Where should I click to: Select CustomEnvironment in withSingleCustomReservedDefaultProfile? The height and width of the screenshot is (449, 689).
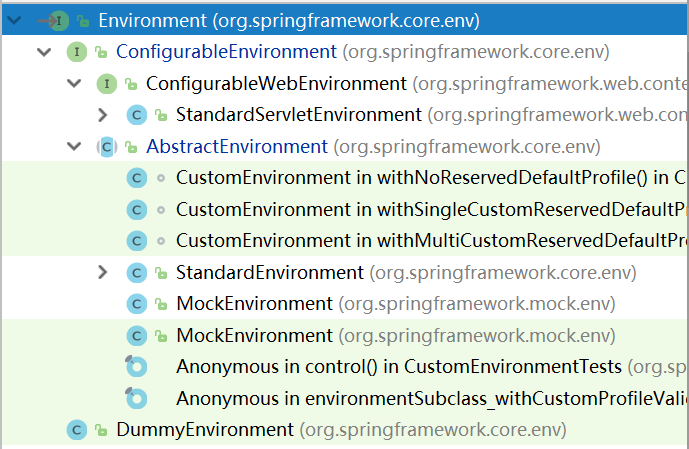point(344,210)
